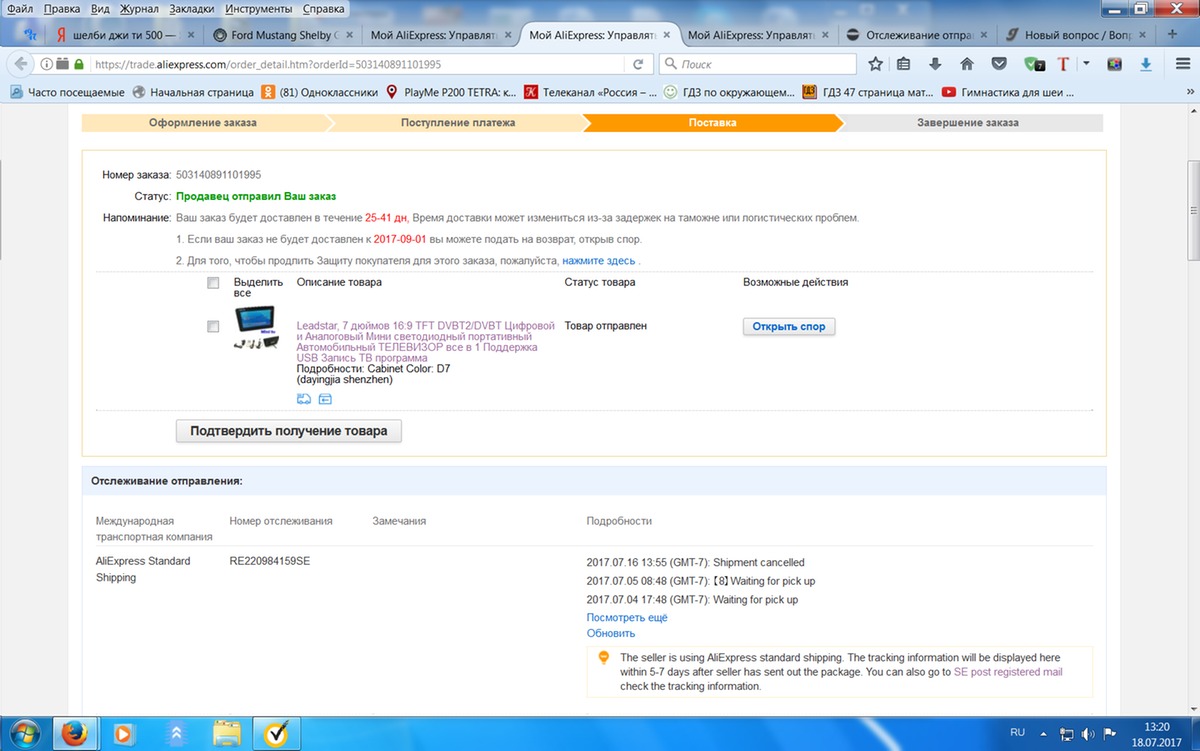
Task: Click the RU language indicator
Action: click(x=1018, y=732)
